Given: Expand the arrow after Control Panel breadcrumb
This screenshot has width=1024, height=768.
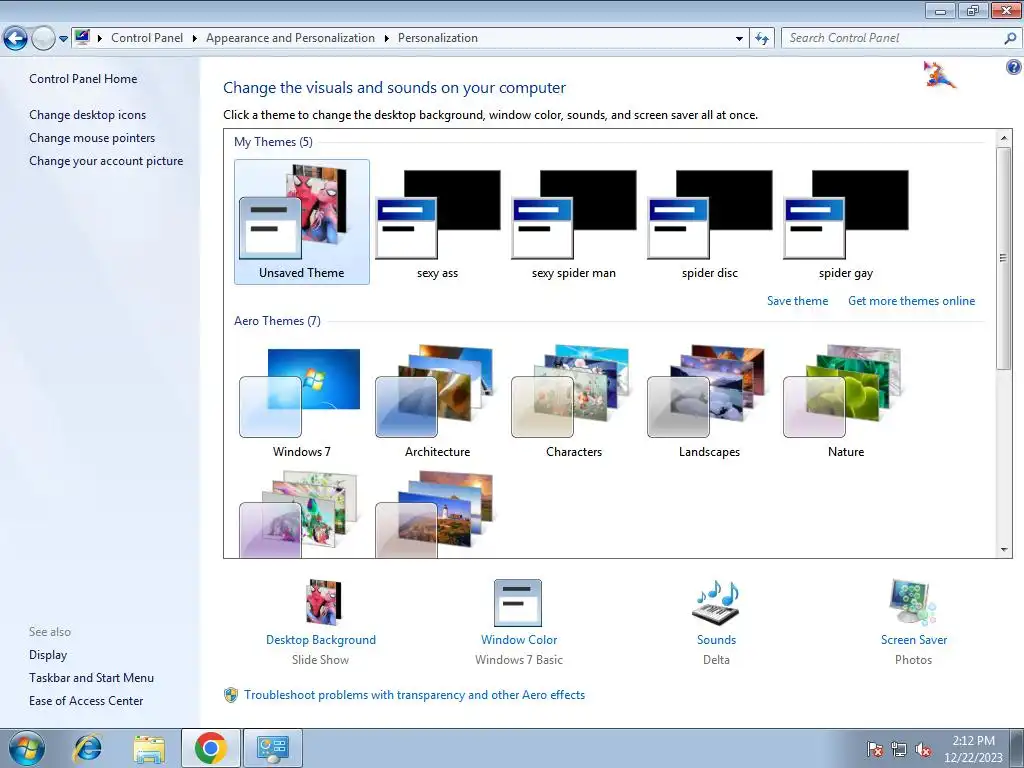Looking at the screenshot, I should point(195,39).
